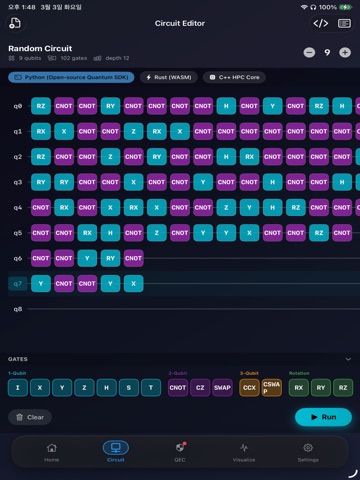Screen dimensions: 360x480
Task: Select the Z gate on q5
Action: [x=157, y=233]
